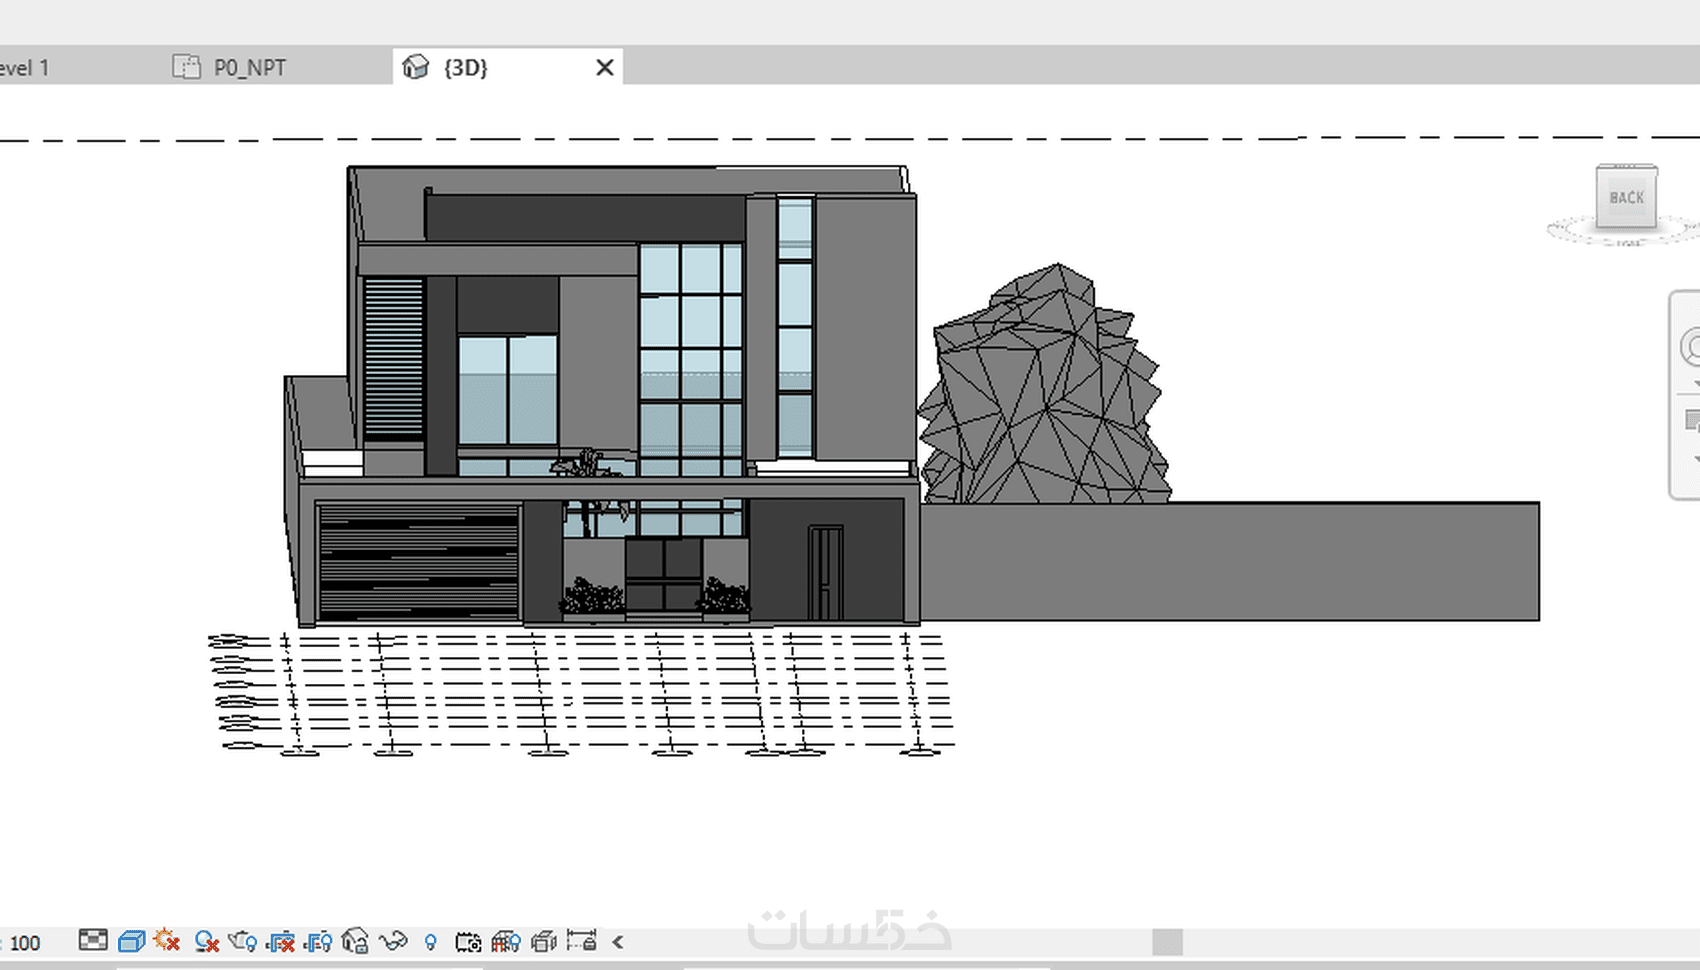Click the BACK face of ViewCube
The height and width of the screenshot is (970, 1700).
[1626, 197]
